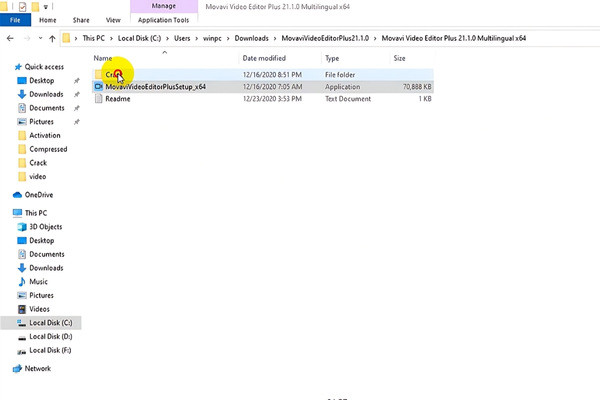
Task: Unpin Downloads using its pin icon
Action: point(77,95)
